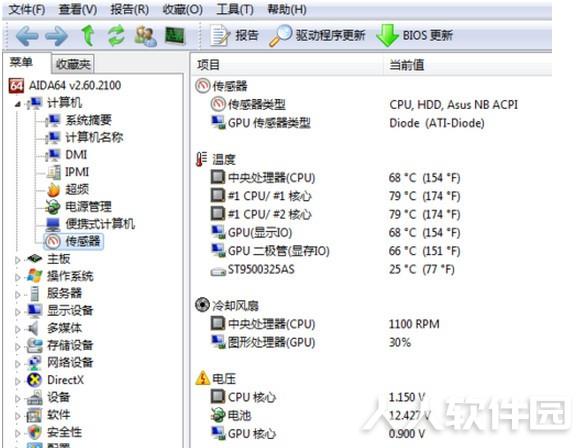Click the green monitor graph icon
The width and height of the screenshot is (576, 448).
pyautogui.click(x=174, y=36)
